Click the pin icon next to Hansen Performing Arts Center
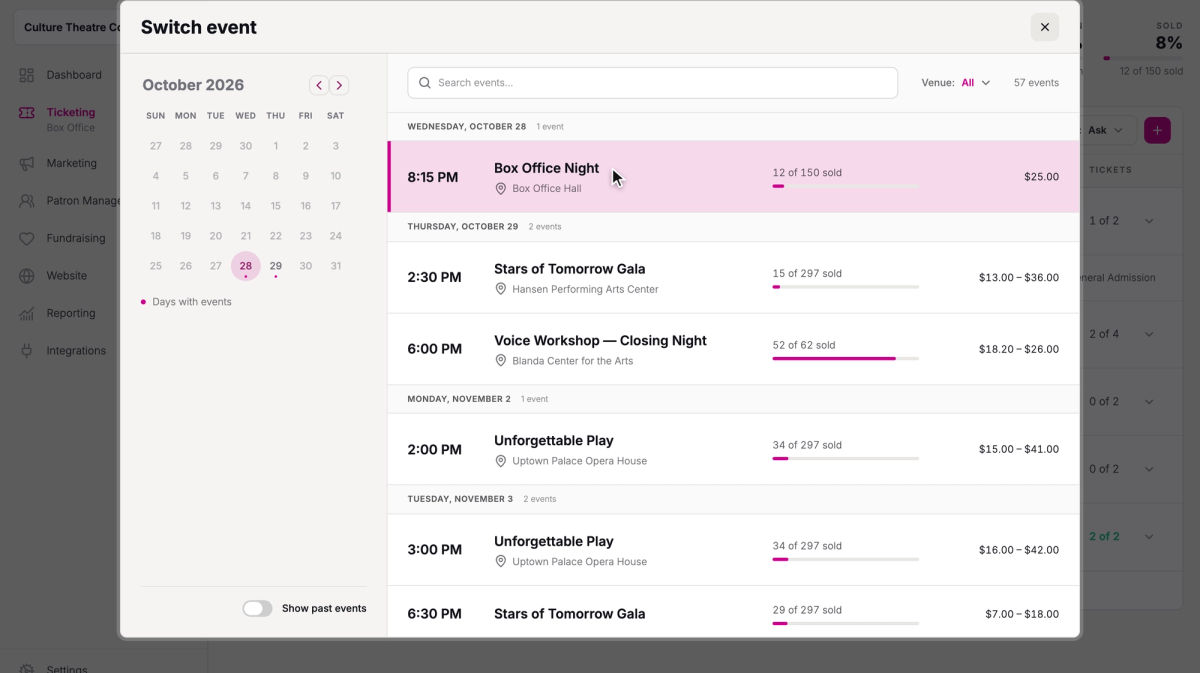The image size is (1200, 673). tap(501, 289)
